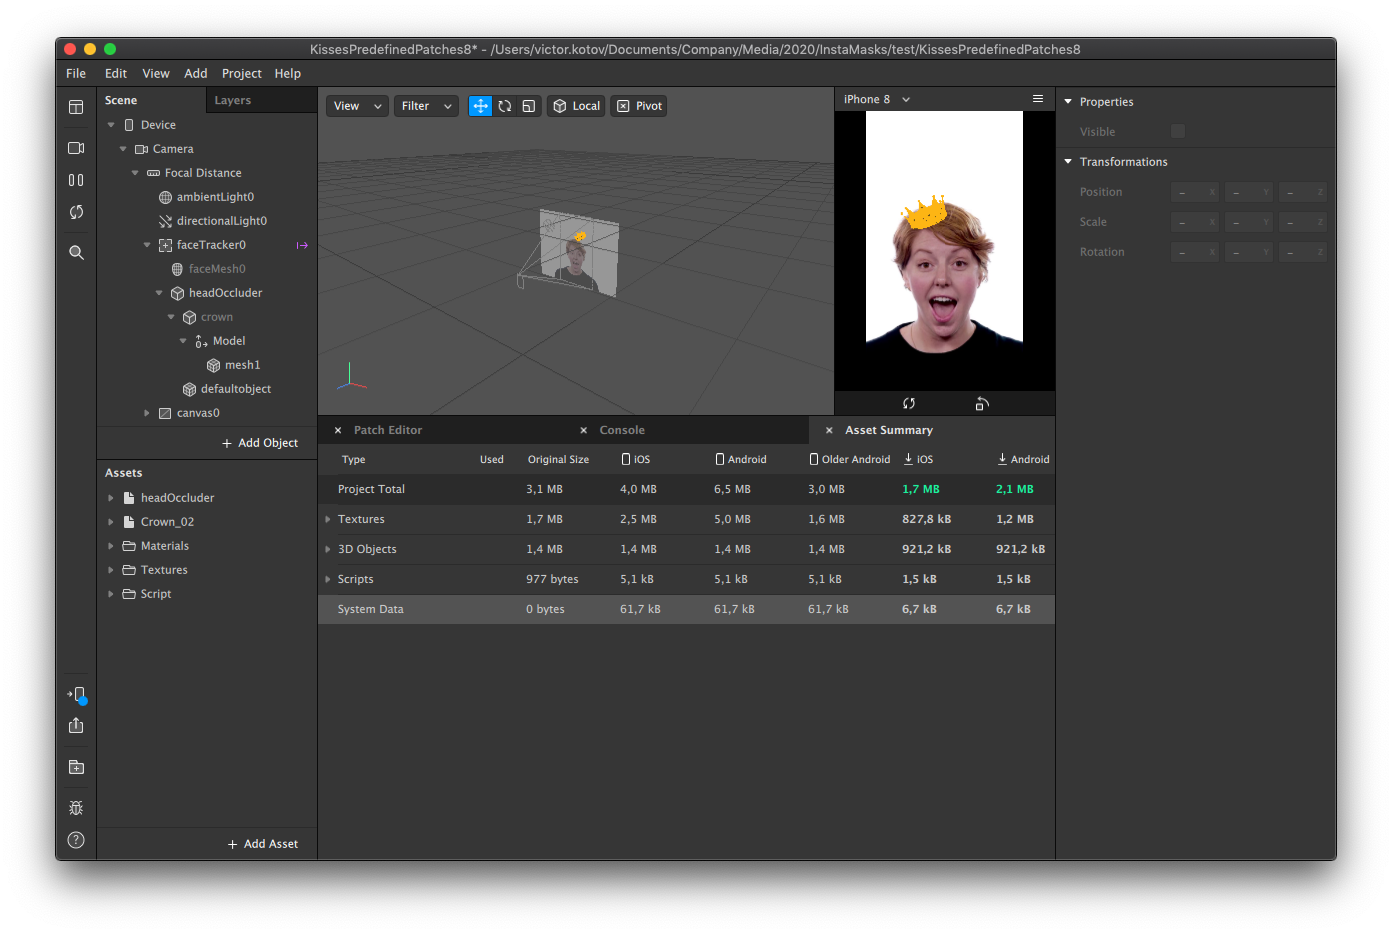This screenshot has width=1392, height=934.
Task: Open the iPhone 8 device dropdown
Action: pyautogui.click(x=877, y=100)
